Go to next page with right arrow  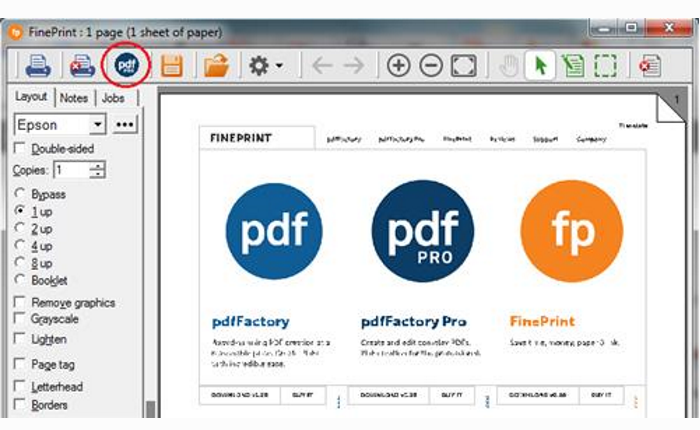point(354,66)
